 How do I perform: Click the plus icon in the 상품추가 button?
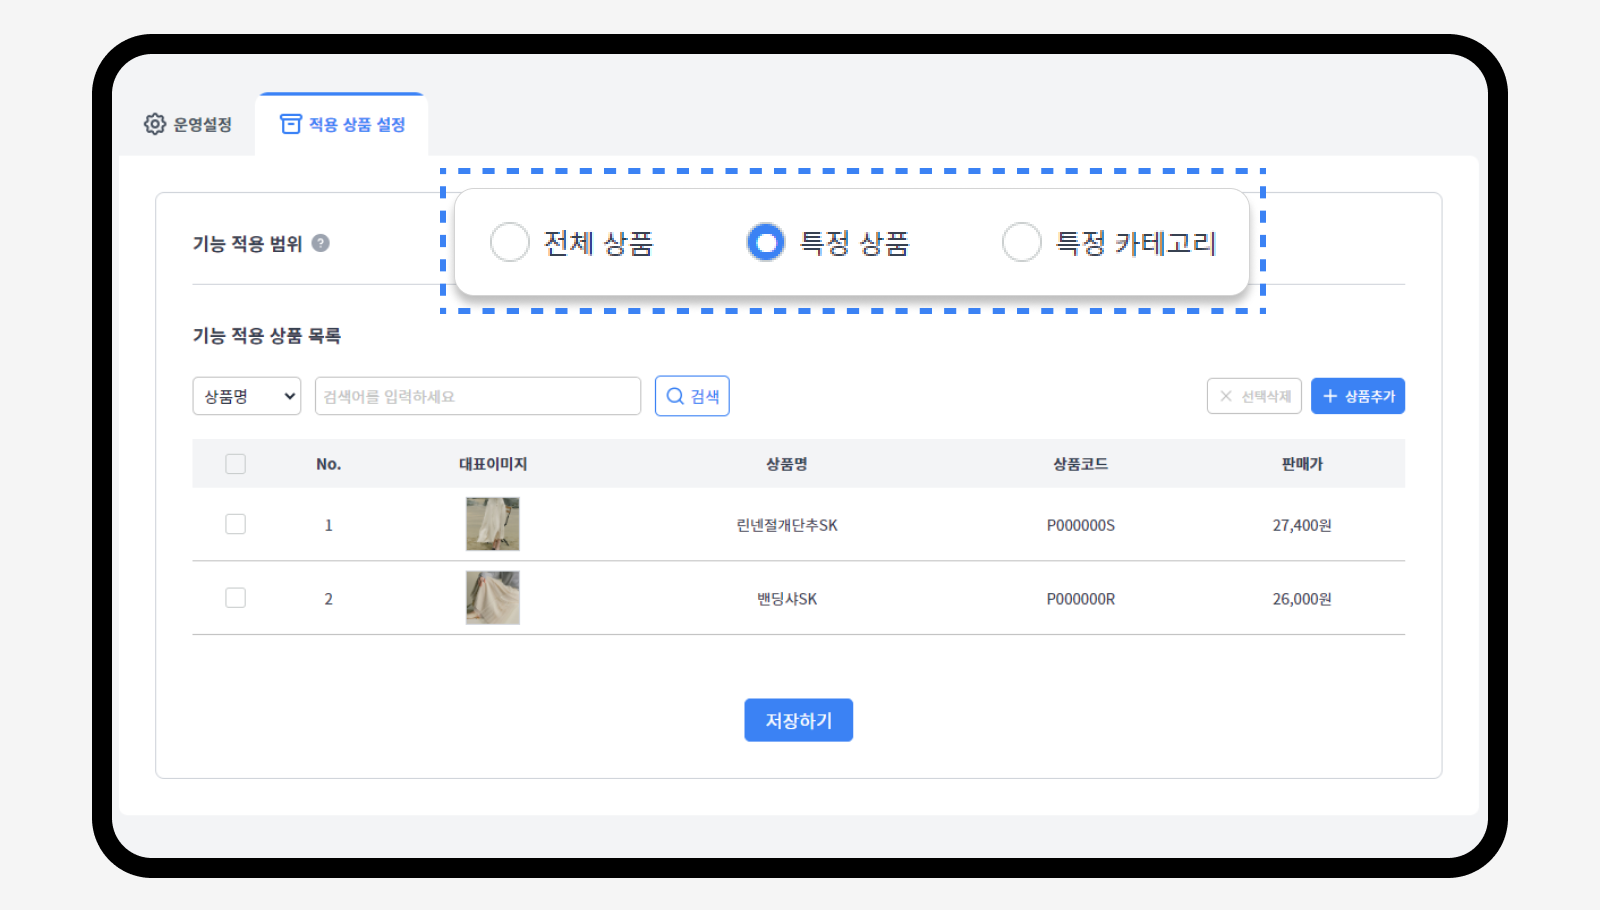pos(1330,396)
